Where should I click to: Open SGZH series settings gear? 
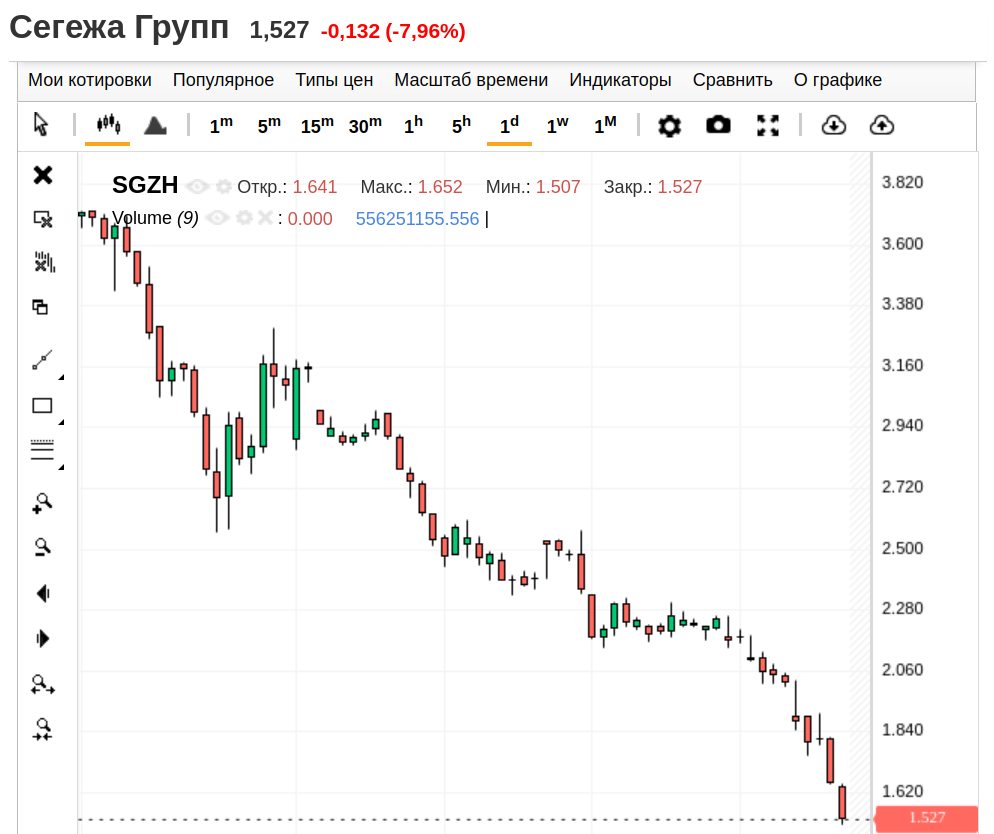223,186
